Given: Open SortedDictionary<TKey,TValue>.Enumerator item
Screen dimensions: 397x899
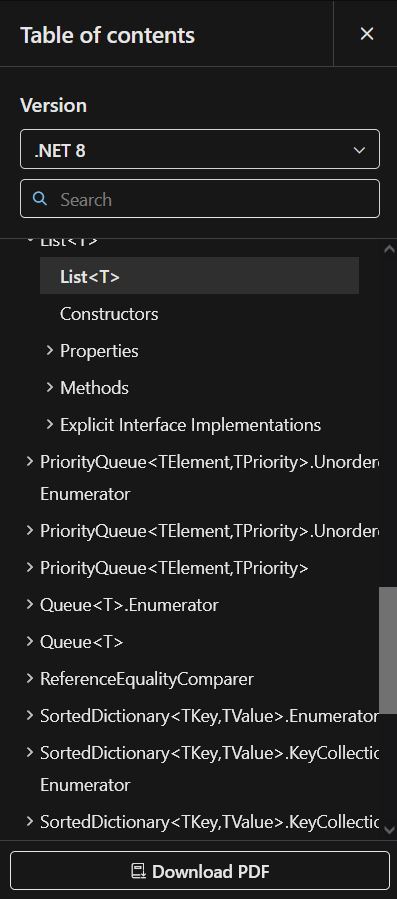Looking at the screenshot, I should pyautogui.click(x=209, y=716).
